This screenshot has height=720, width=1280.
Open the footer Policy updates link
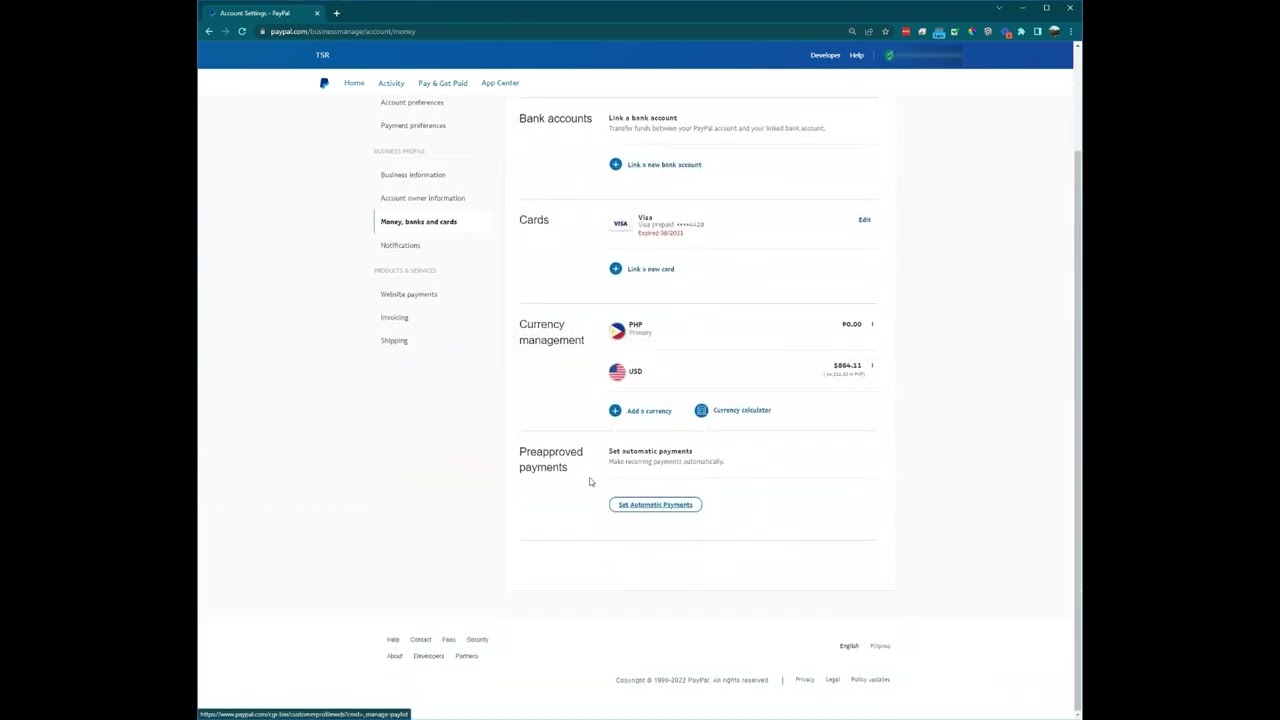[870, 679]
